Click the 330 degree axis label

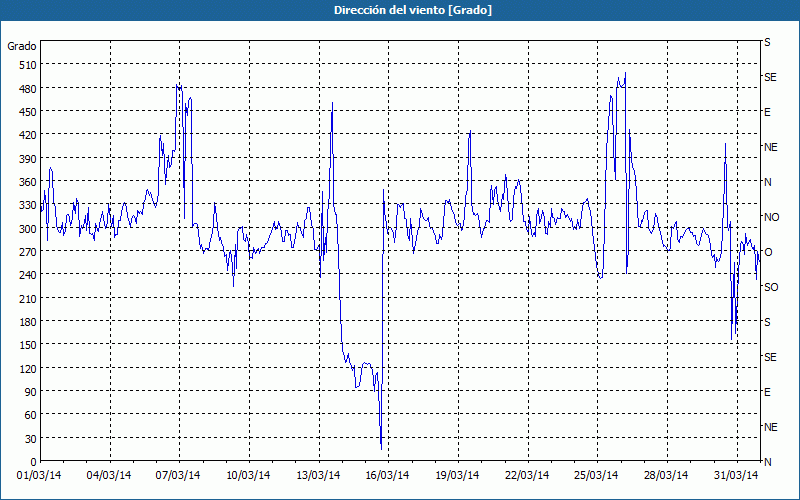(x=28, y=205)
